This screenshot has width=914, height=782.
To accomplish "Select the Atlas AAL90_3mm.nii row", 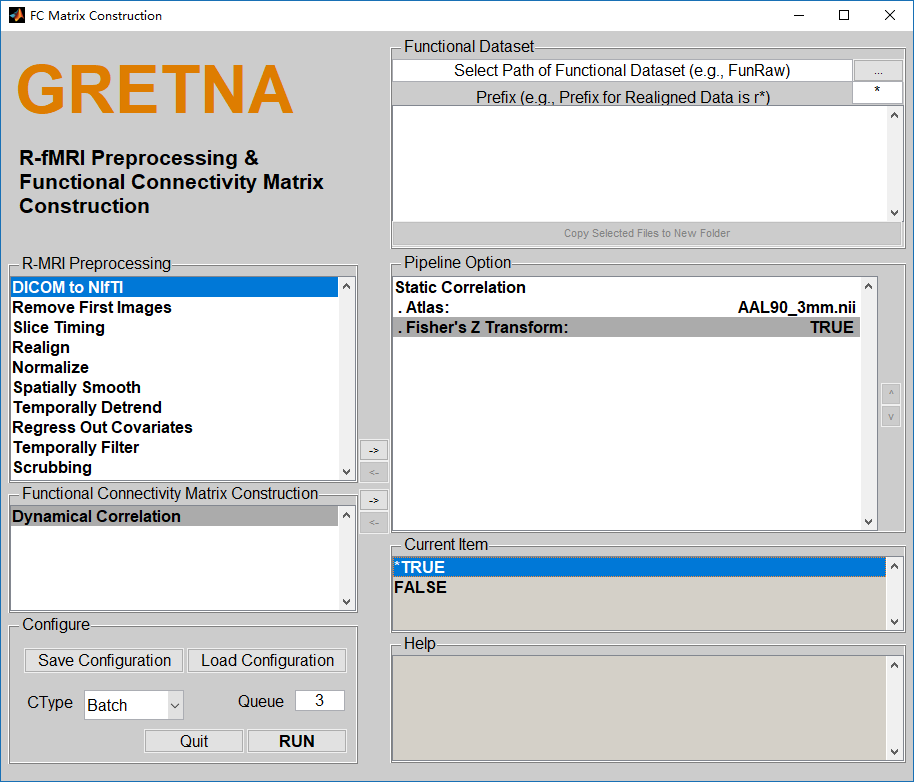I will (626, 307).
